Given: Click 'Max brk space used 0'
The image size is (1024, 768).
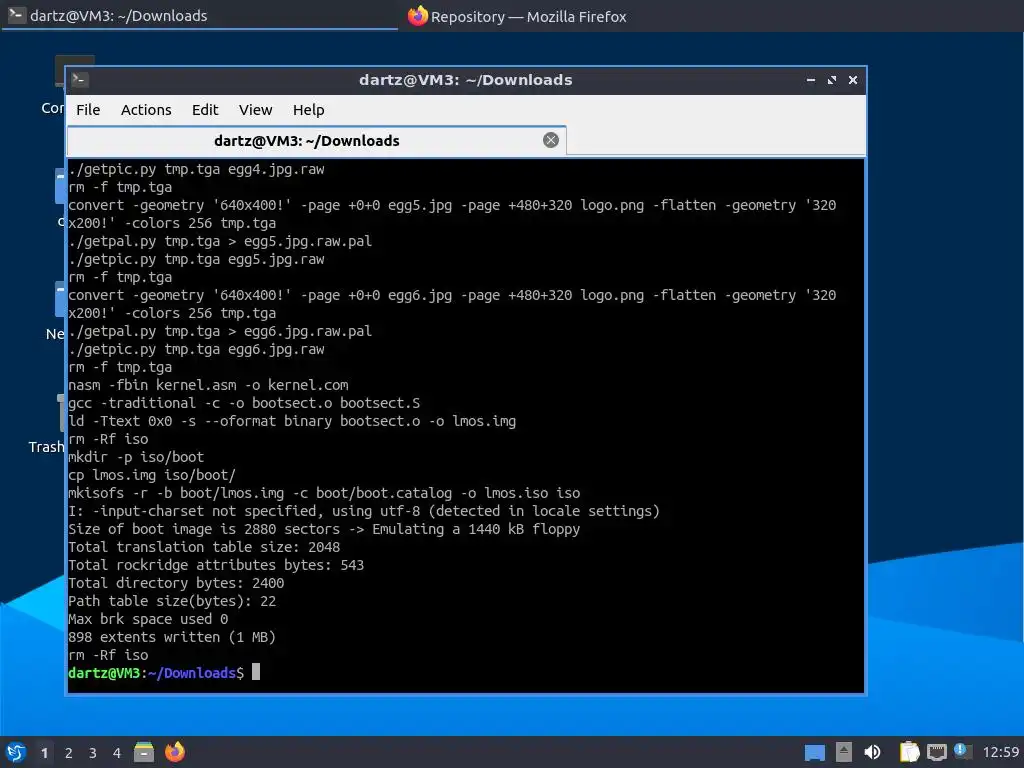Looking at the screenshot, I should click(x=148, y=618).
